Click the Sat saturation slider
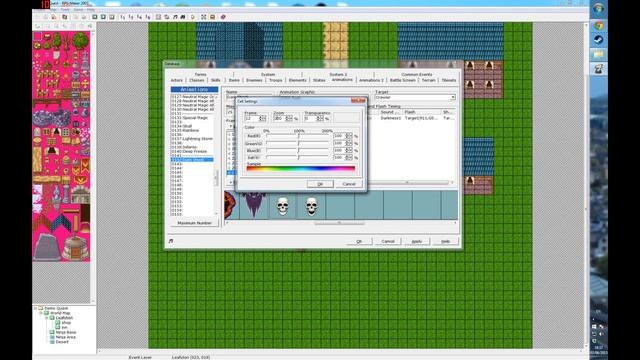Viewport: 640px width, 360px height. pos(298,158)
